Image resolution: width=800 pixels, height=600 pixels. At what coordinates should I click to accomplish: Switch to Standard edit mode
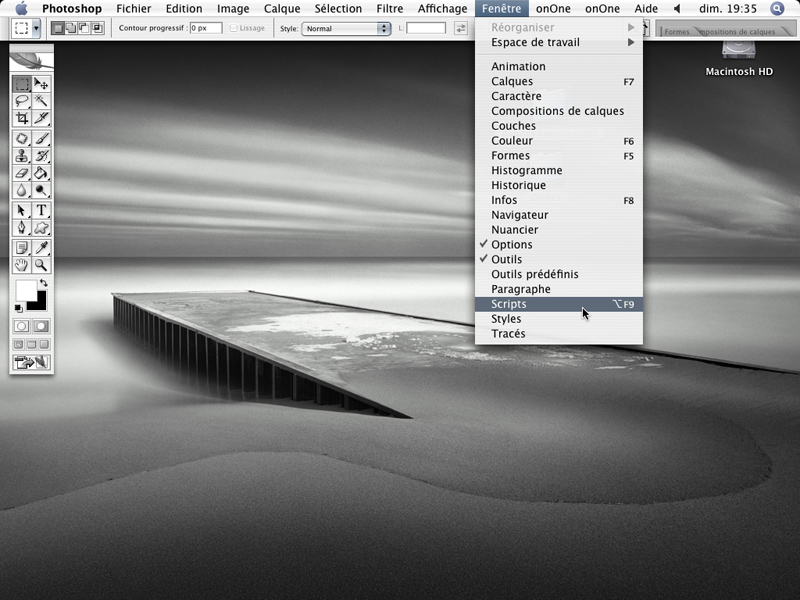[x=21, y=326]
